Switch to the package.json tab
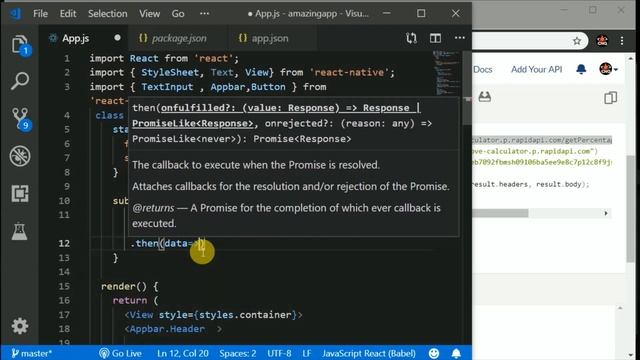This screenshot has height=360, width=640. (x=178, y=38)
